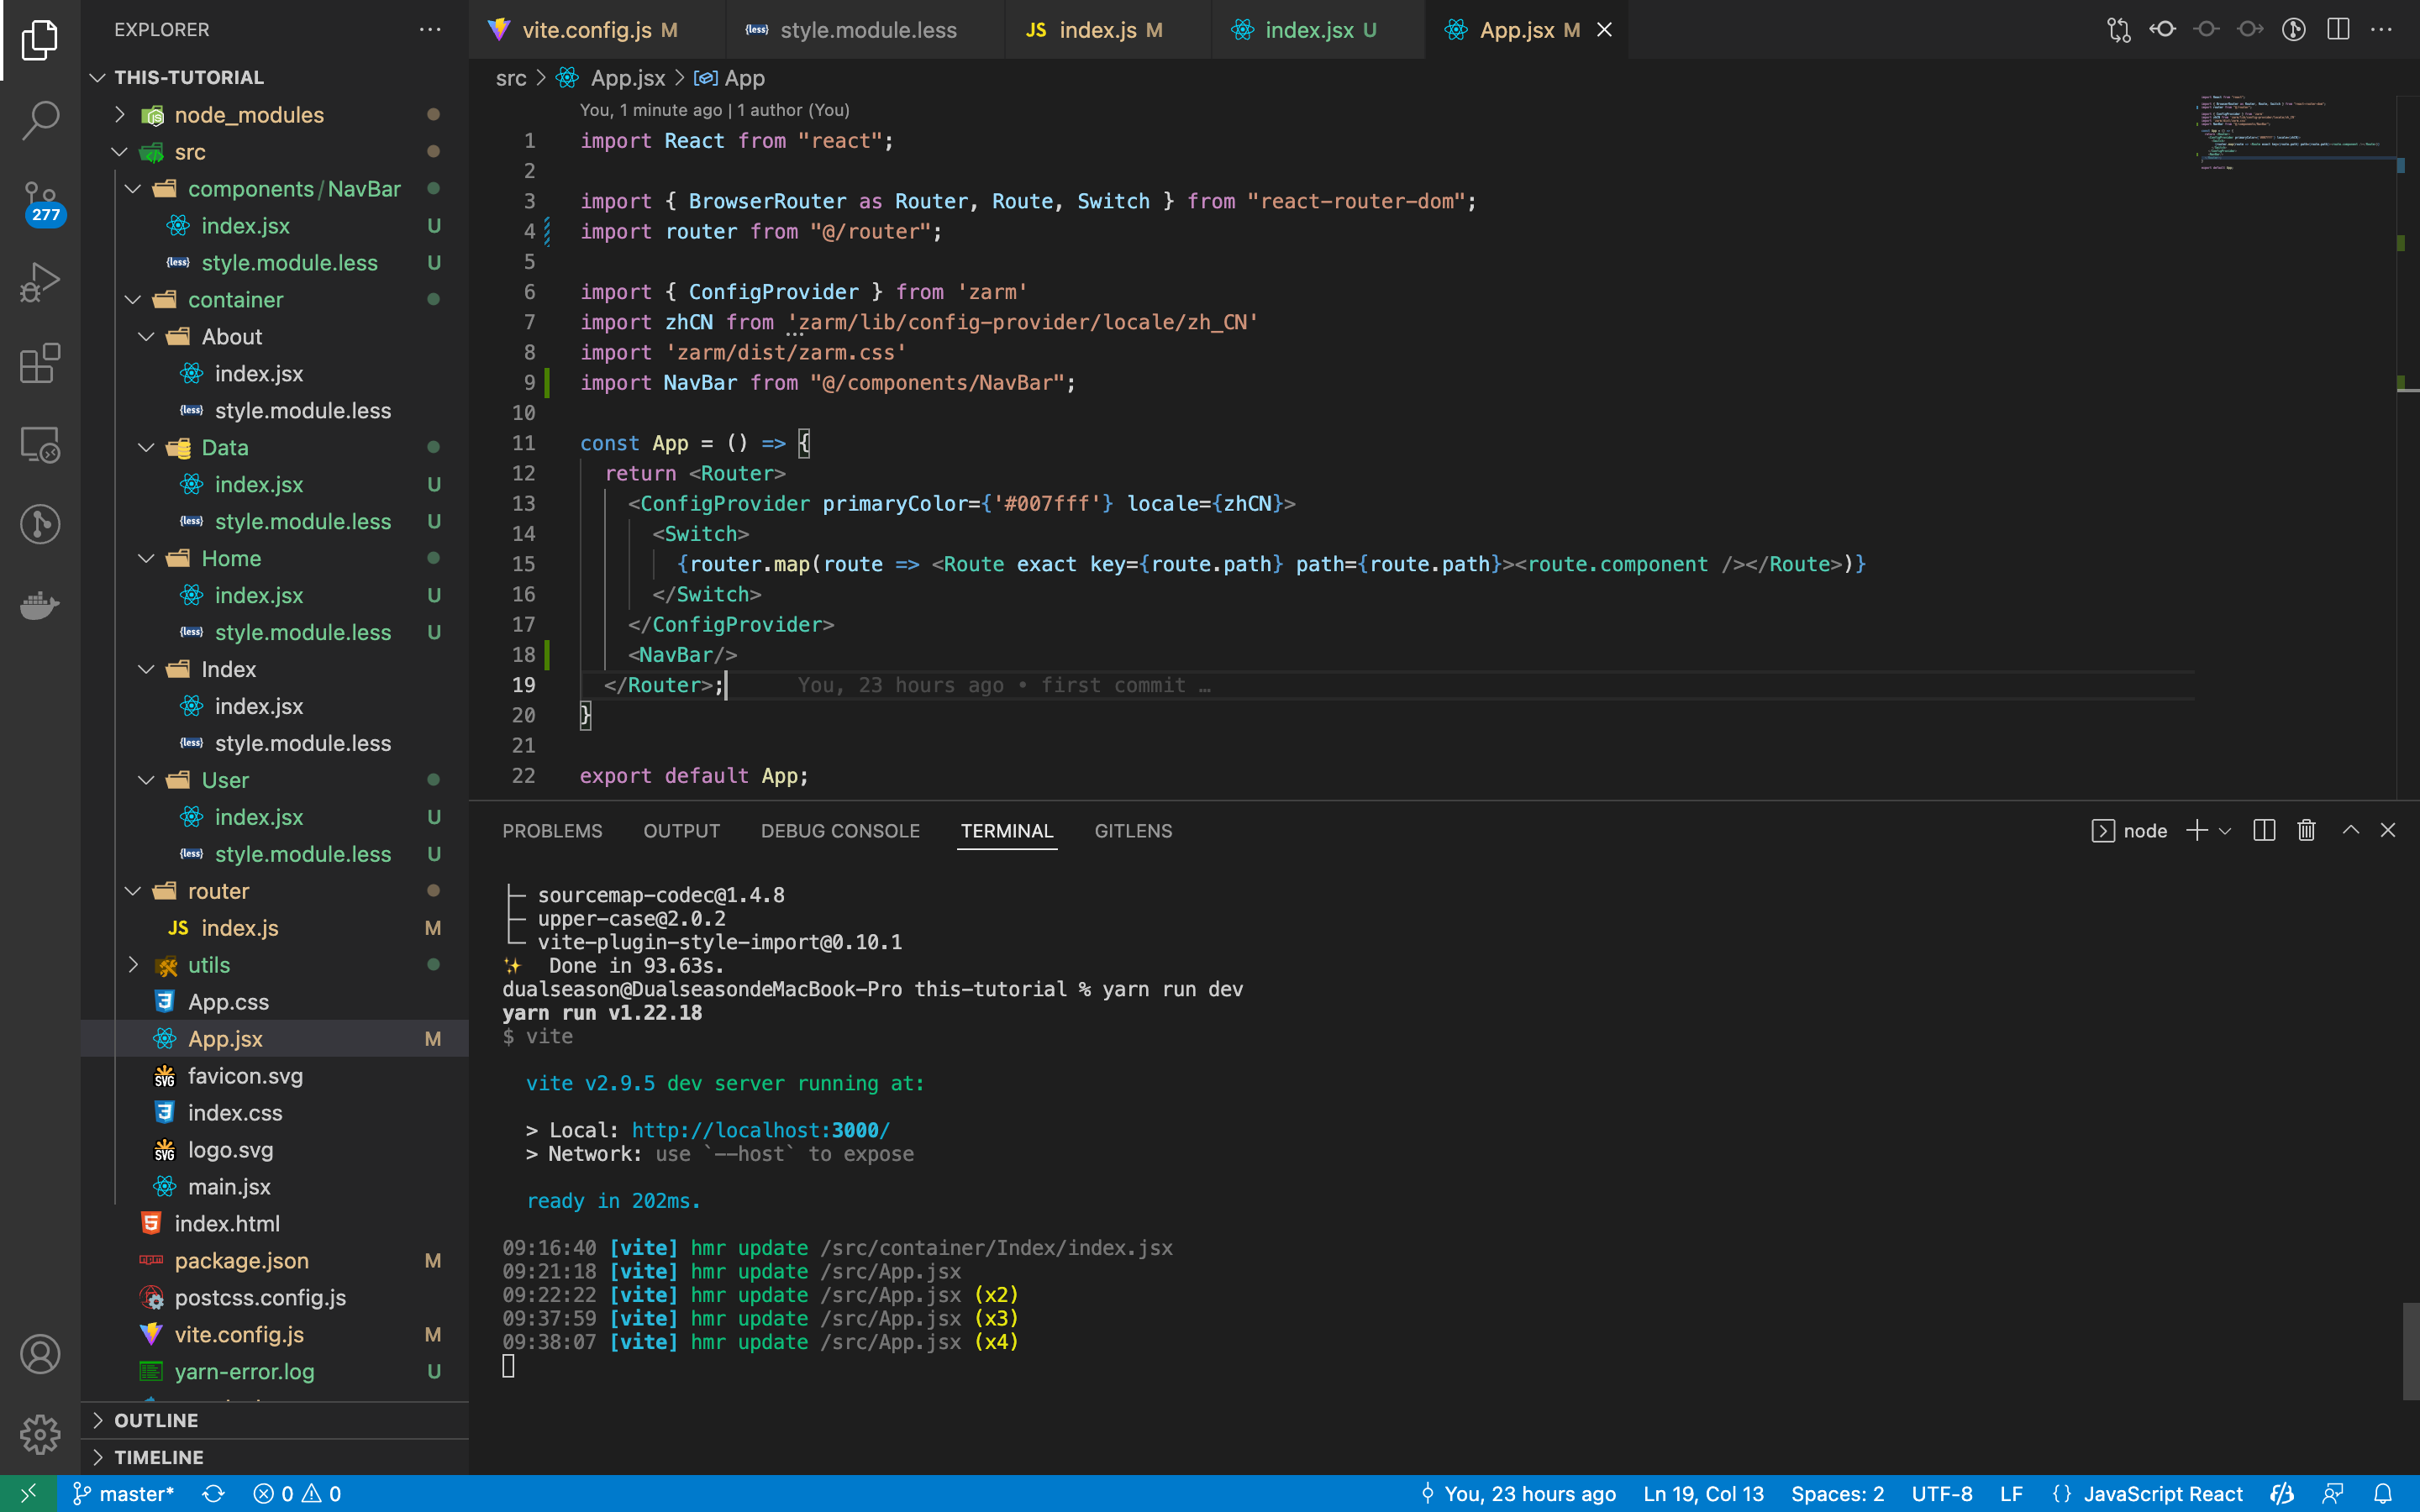This screenshot has height=1512, width=2420.
Task: Open Remote Explorer in activity bar
Action: pos(40,444)
